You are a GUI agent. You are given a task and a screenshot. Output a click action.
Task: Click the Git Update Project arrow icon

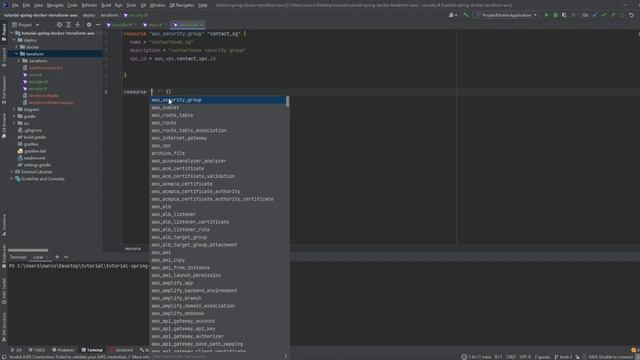[595, 15]
